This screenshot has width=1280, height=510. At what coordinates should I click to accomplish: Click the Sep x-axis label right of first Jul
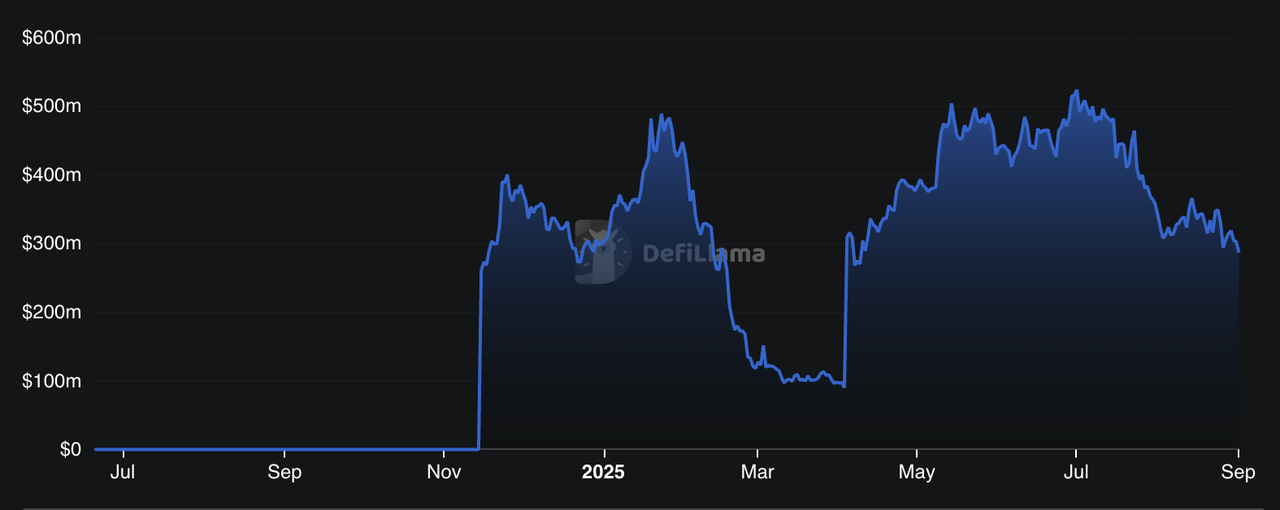pos(285,471)
